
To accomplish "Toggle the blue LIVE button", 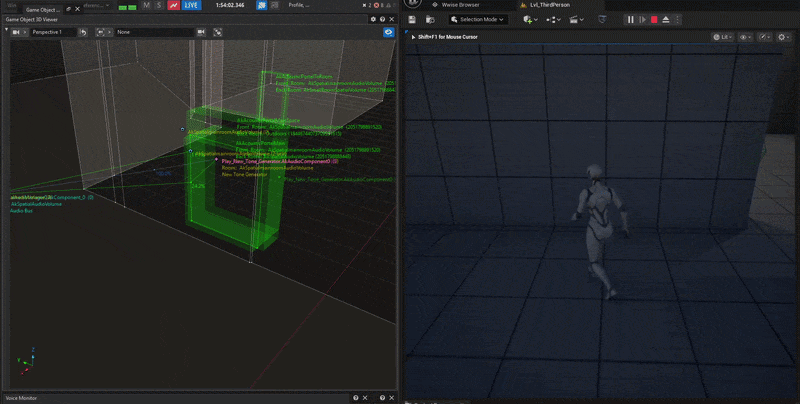I will pos(191,5).
